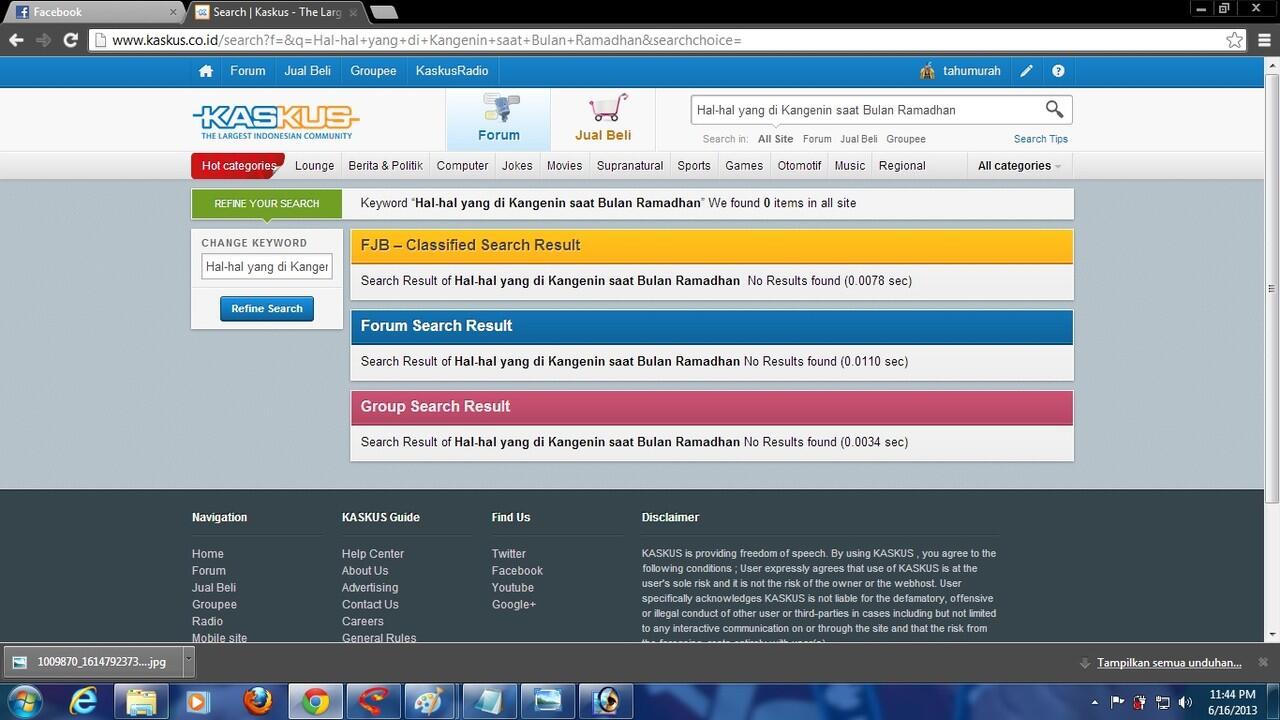Image resolution: width=1280 pixels, height=720 pixels.
Task: Open Games category
Action: [x=744, y=166]
